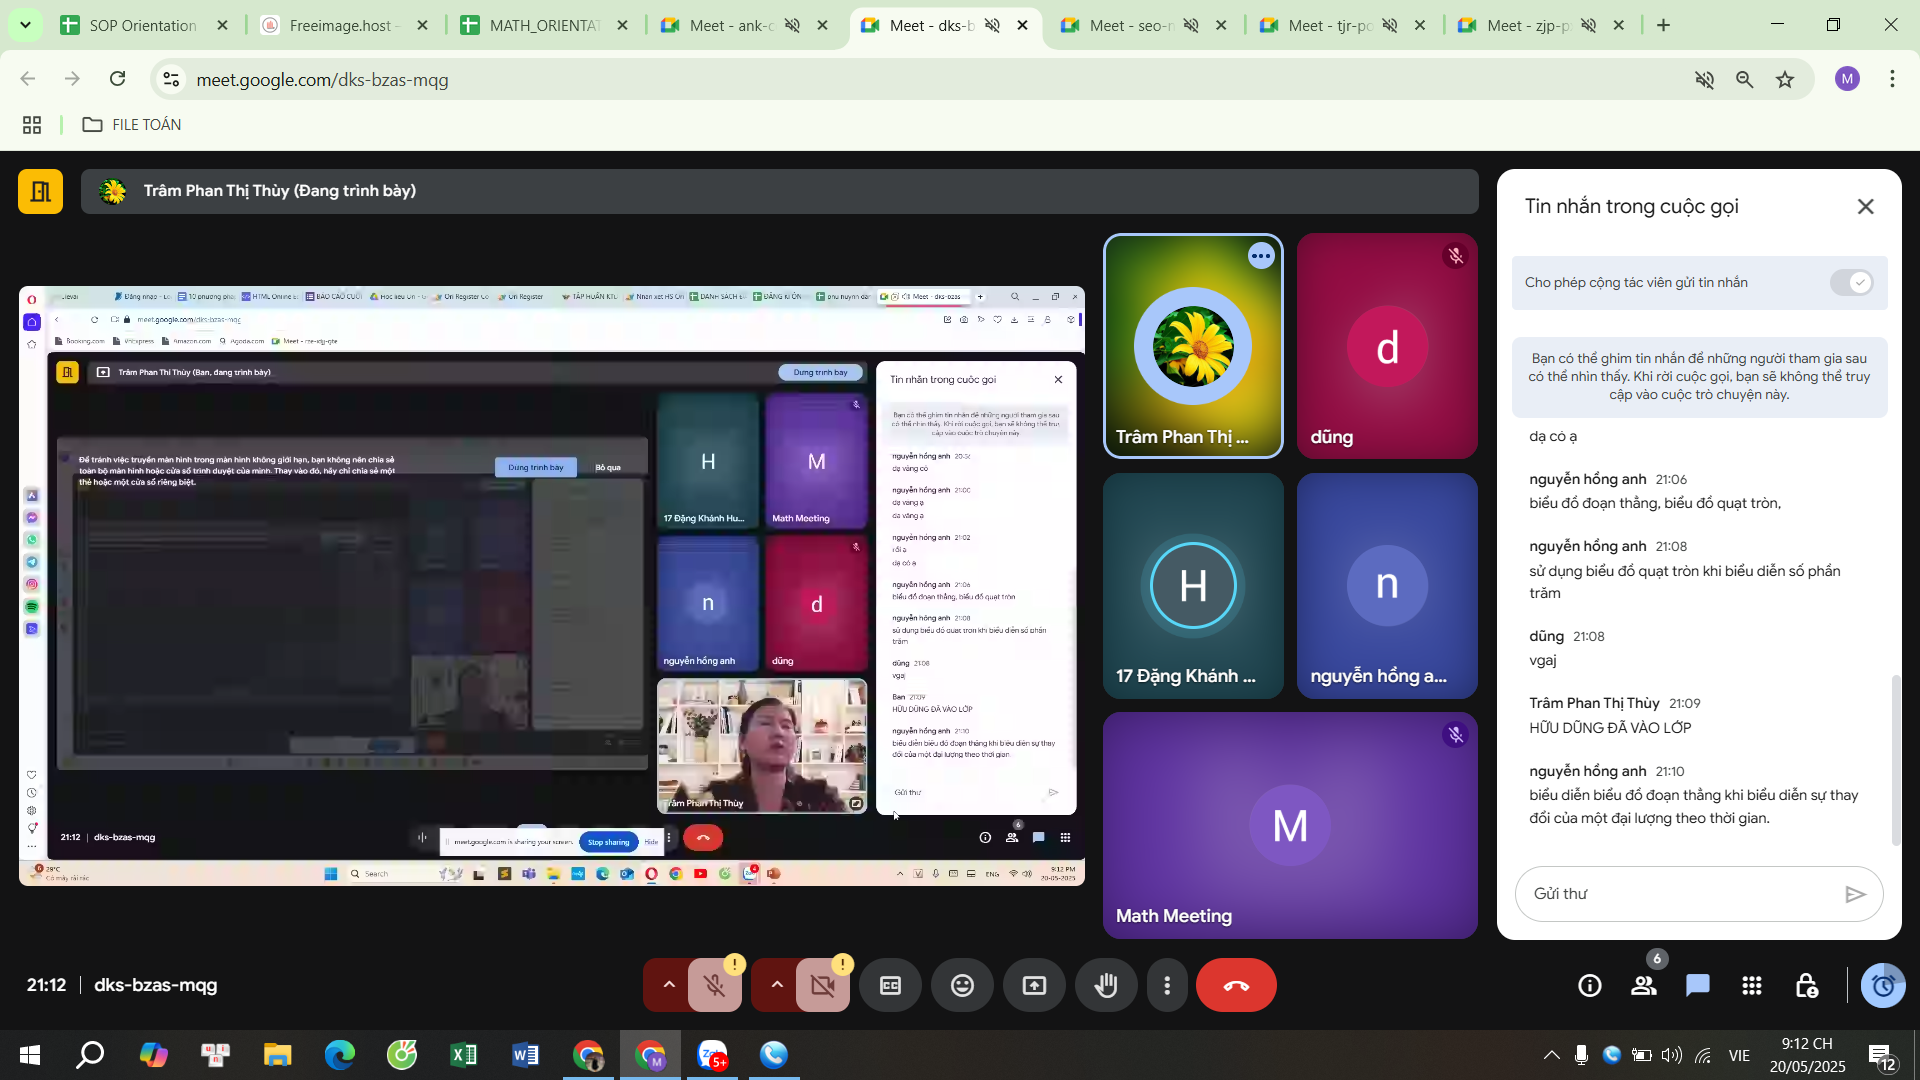Toggle allow collaborators to send messages
The height and width of the screenshot is (1080, 1920).
tap(1851, 283)
